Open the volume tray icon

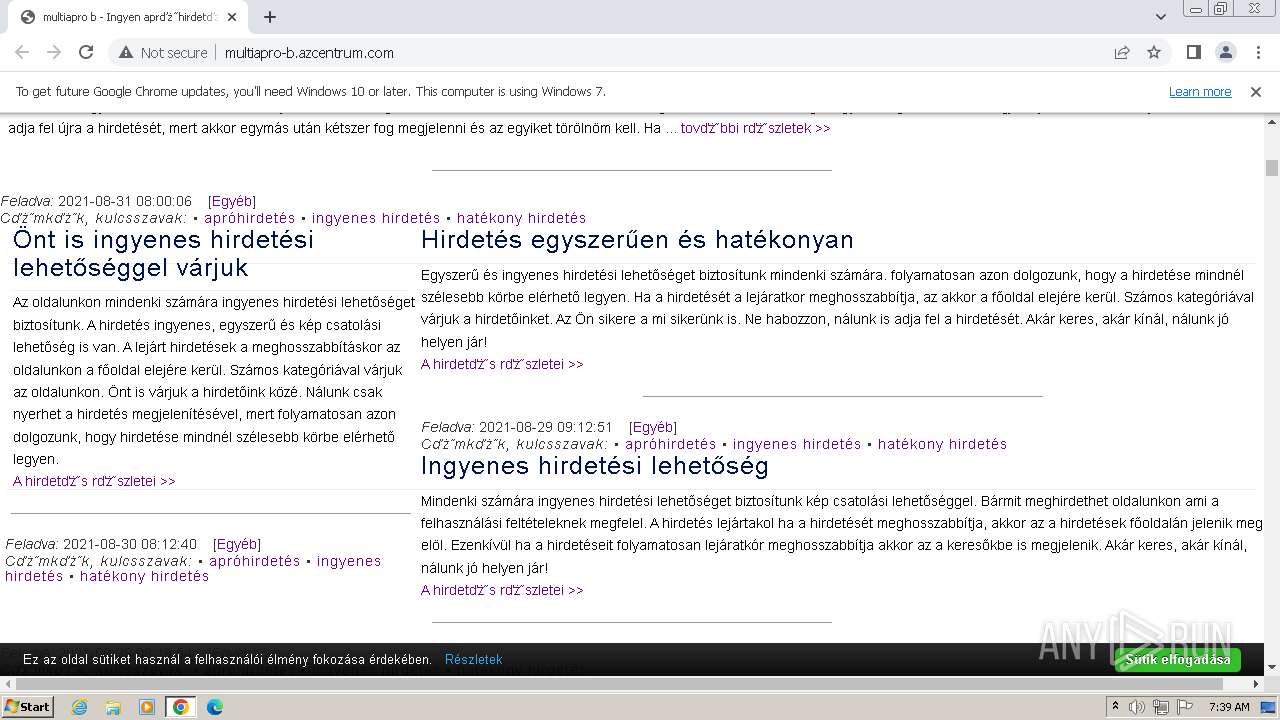1137,707
